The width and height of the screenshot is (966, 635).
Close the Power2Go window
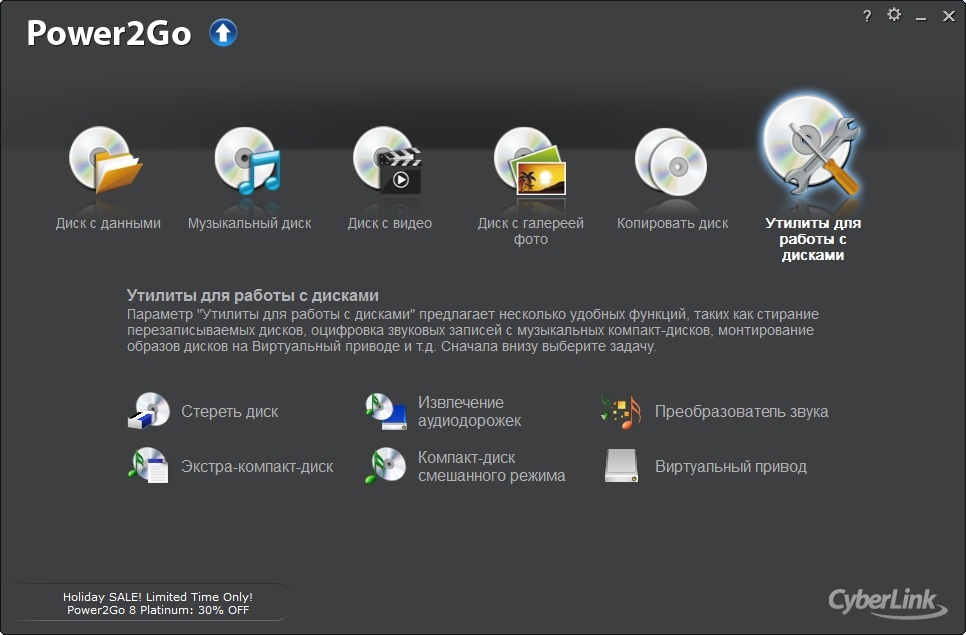coord(949,16)
